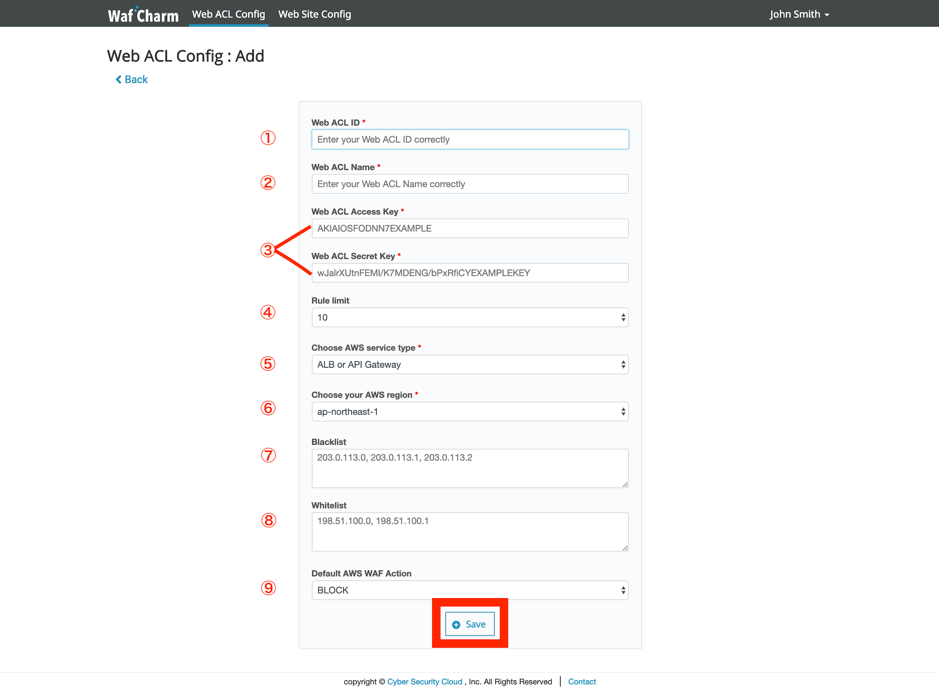Switch to the Web Site Config tab
The image size is (939, 687).
click(314, 14)
